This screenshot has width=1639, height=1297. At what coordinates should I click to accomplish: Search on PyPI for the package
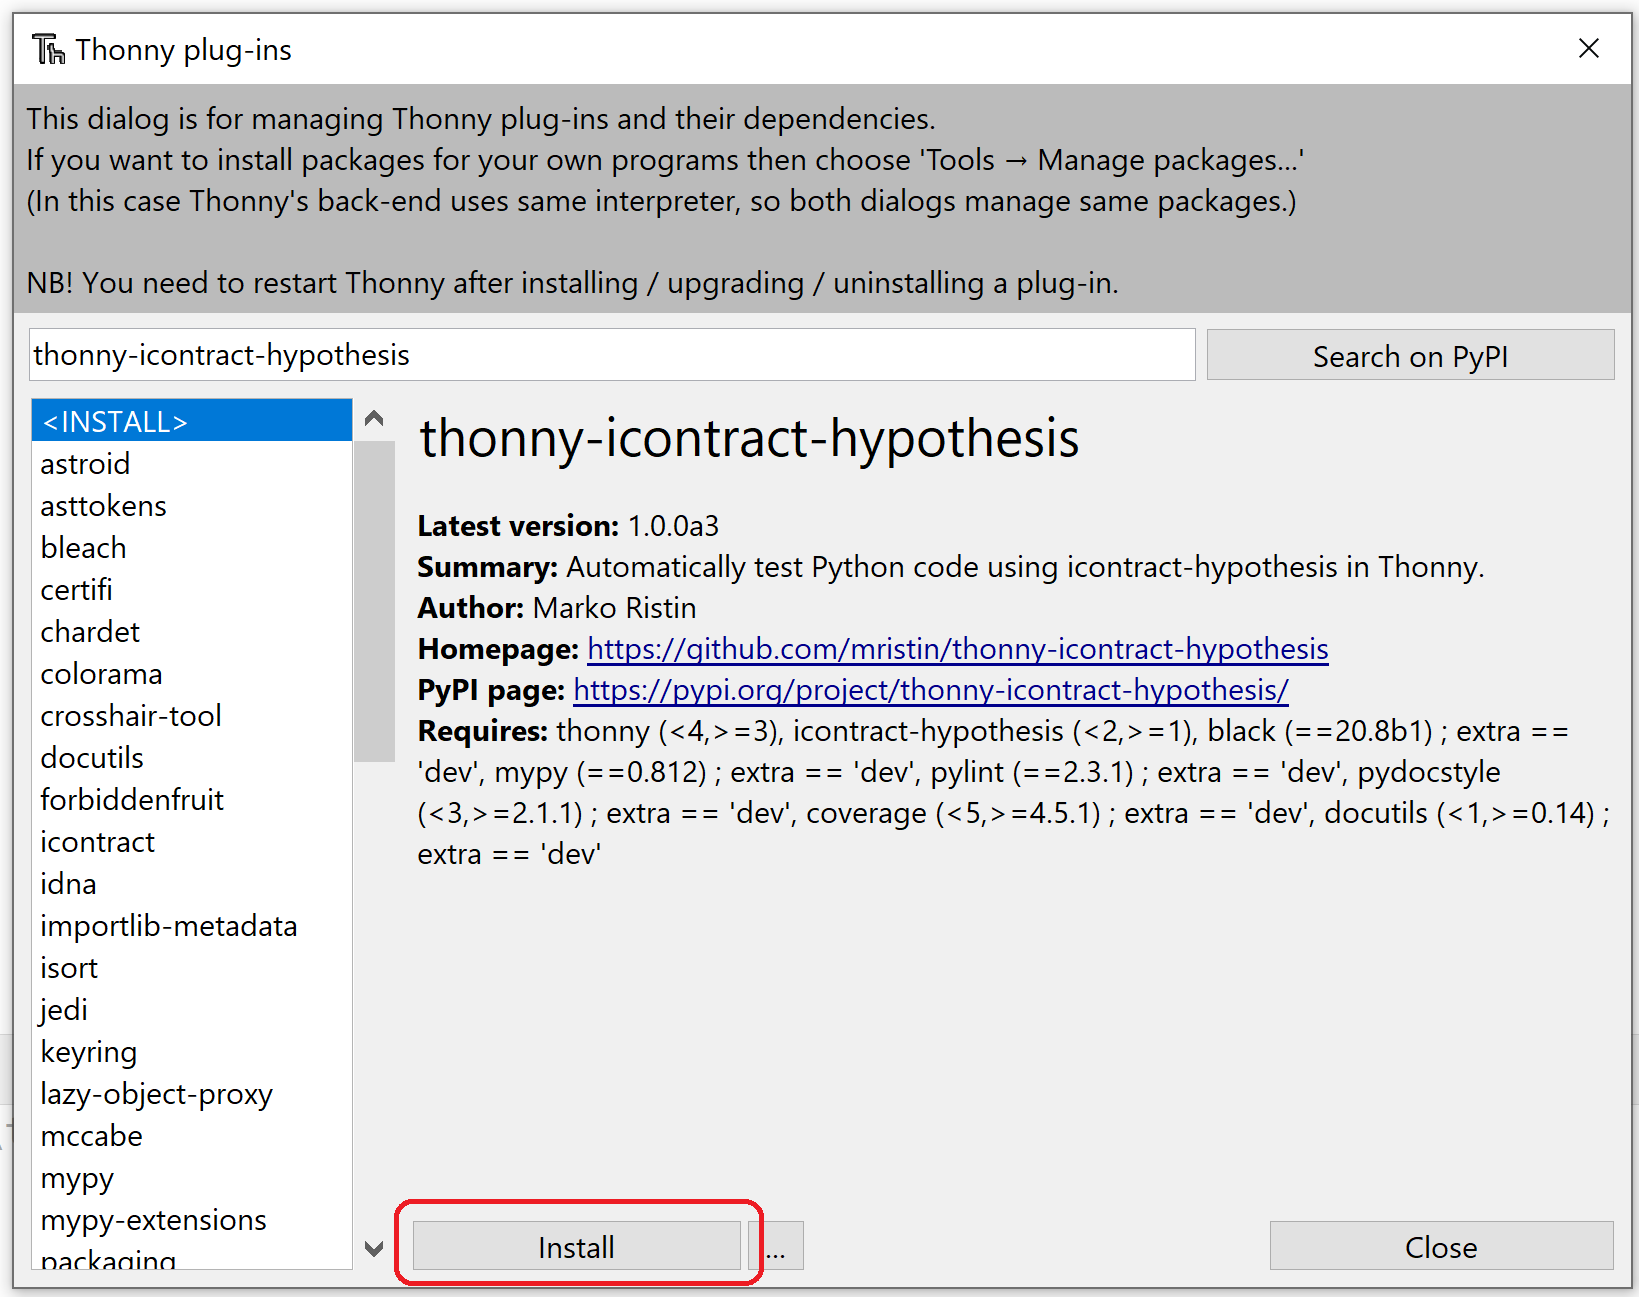pyautogui.click(x=1410, y=355)
